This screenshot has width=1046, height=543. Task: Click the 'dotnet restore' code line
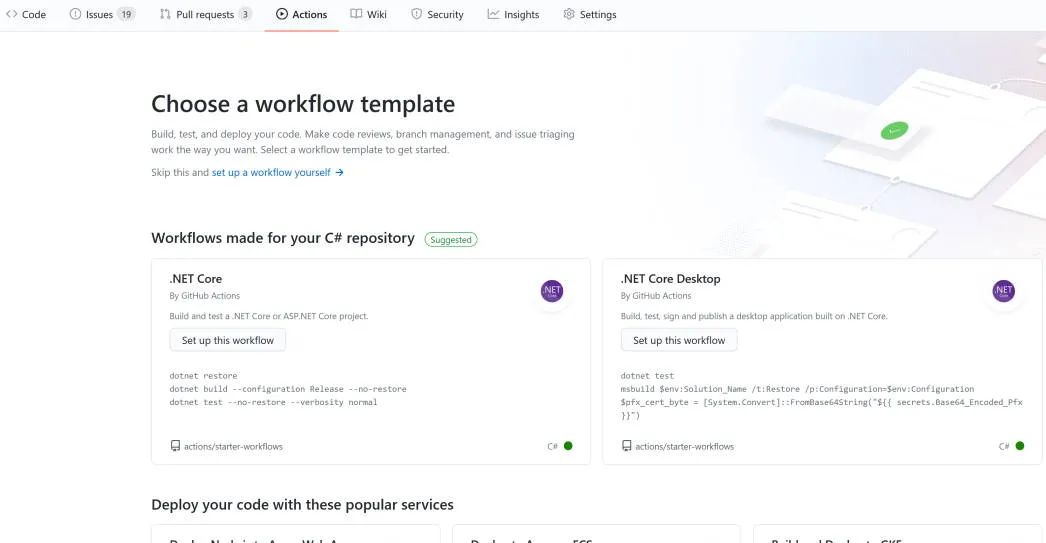203,376
